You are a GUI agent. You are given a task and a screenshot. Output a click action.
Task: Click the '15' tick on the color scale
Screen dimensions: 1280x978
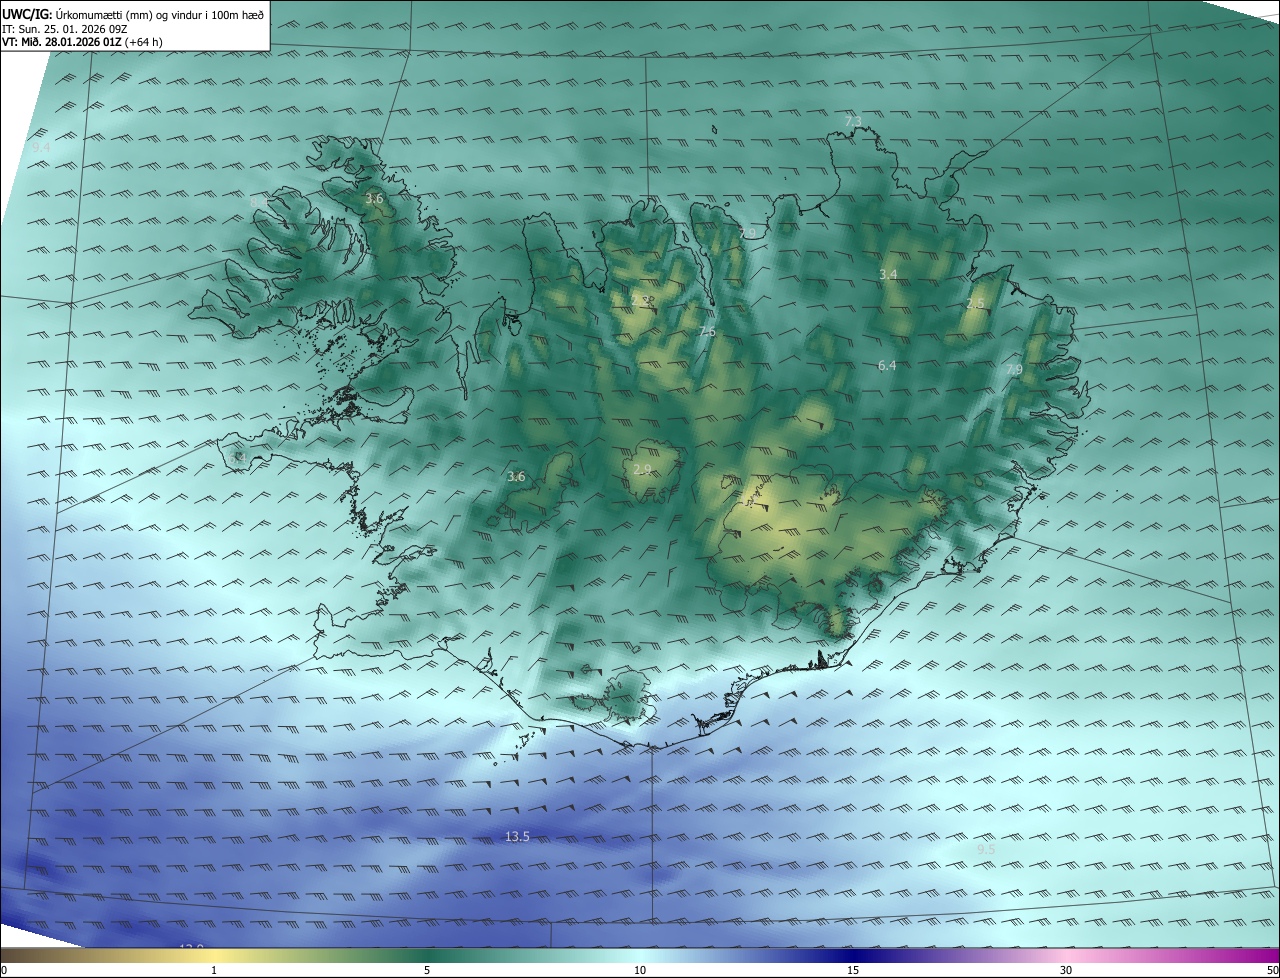click(x=853, y=970)
